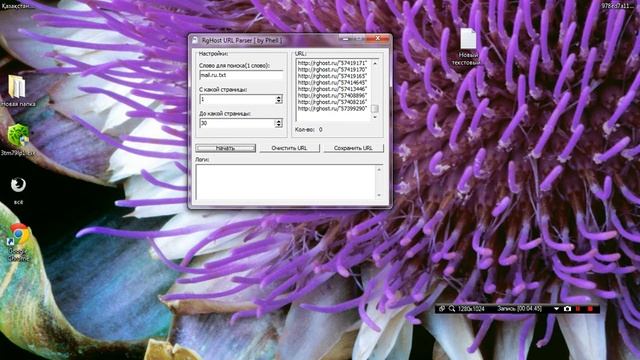
Task: Click the camera screenshot icon in recorder bar
Action: (567, 309)
